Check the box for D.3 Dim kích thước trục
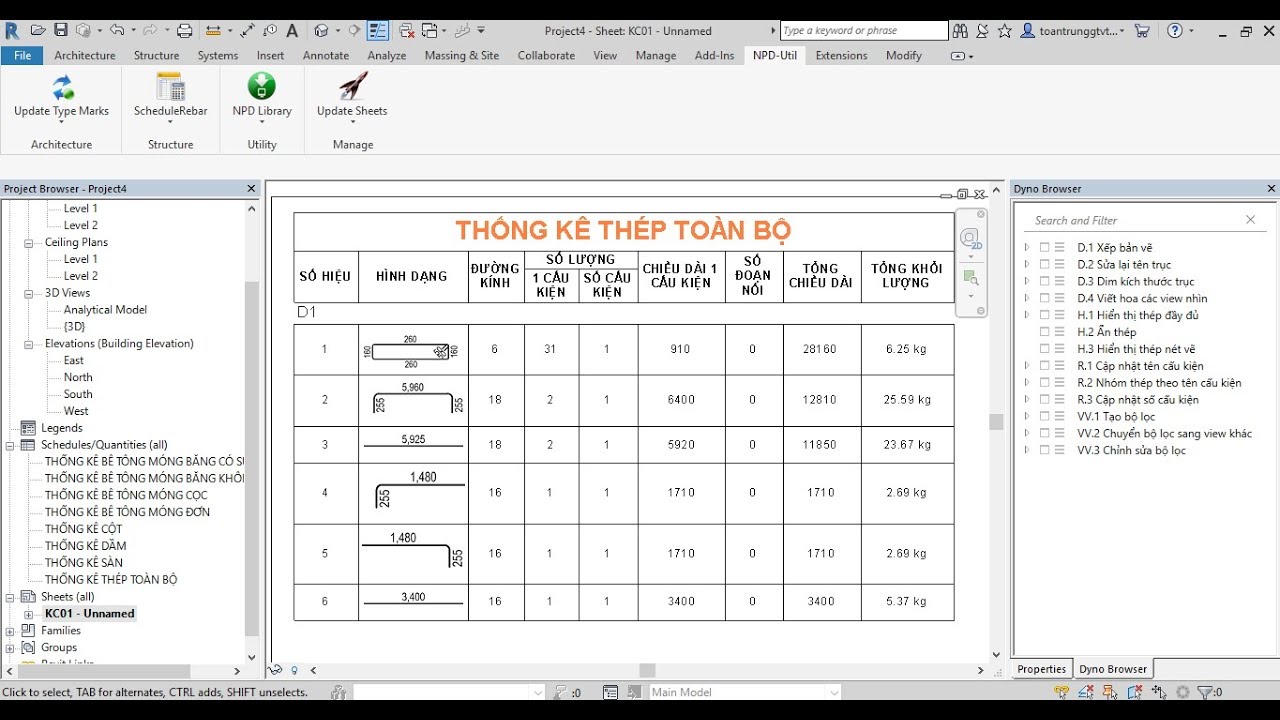This screenshot has height=720, width=1280. (x=1044, y=281)
